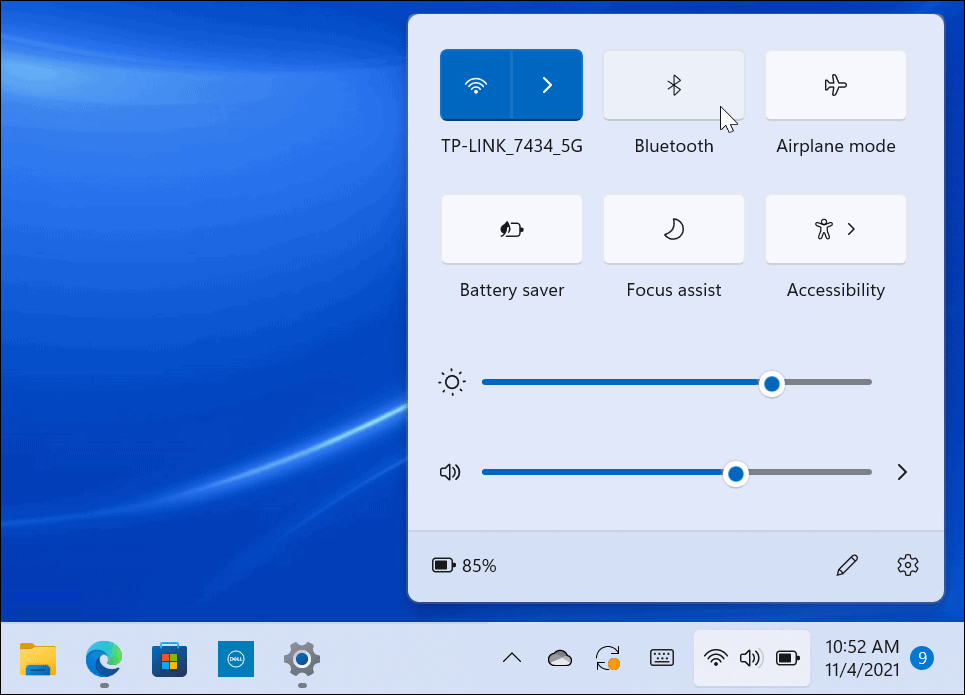965x695 pixels.
Task: Click the OneDrive cloud icon in system tray
Action: tap(559, 657)
